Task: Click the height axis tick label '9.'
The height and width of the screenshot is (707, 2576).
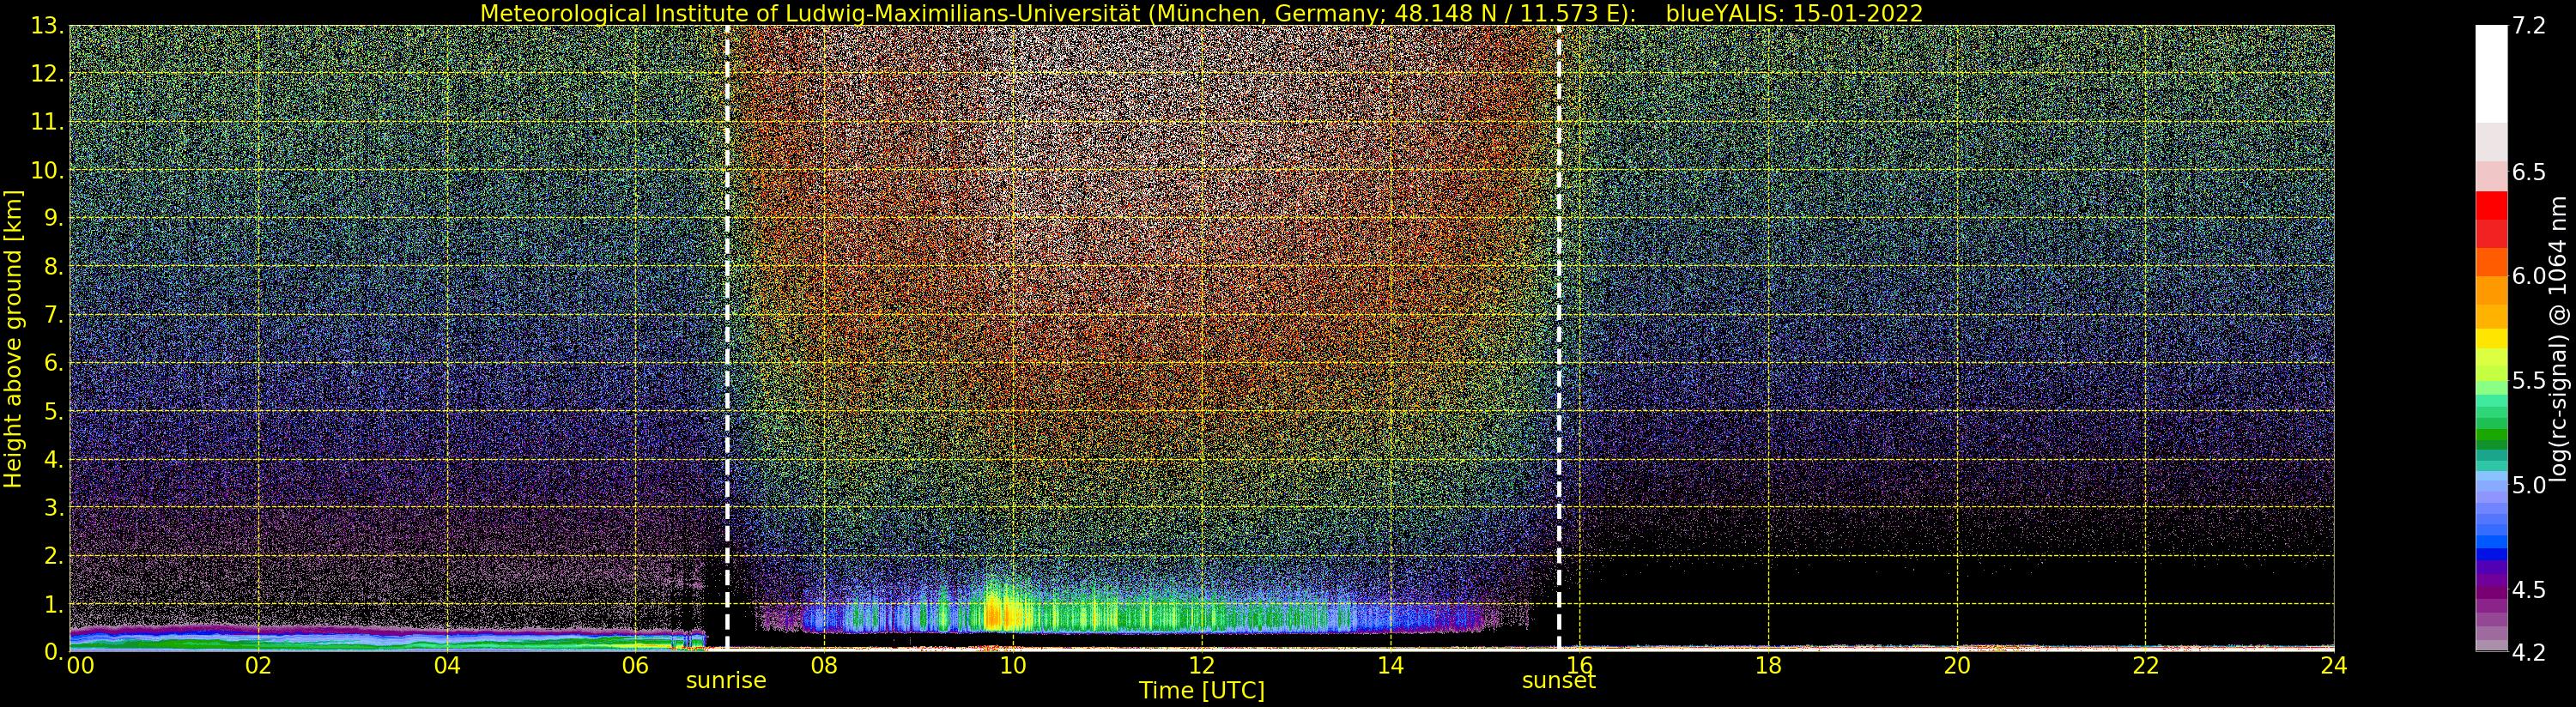Action: coord(54,218)
